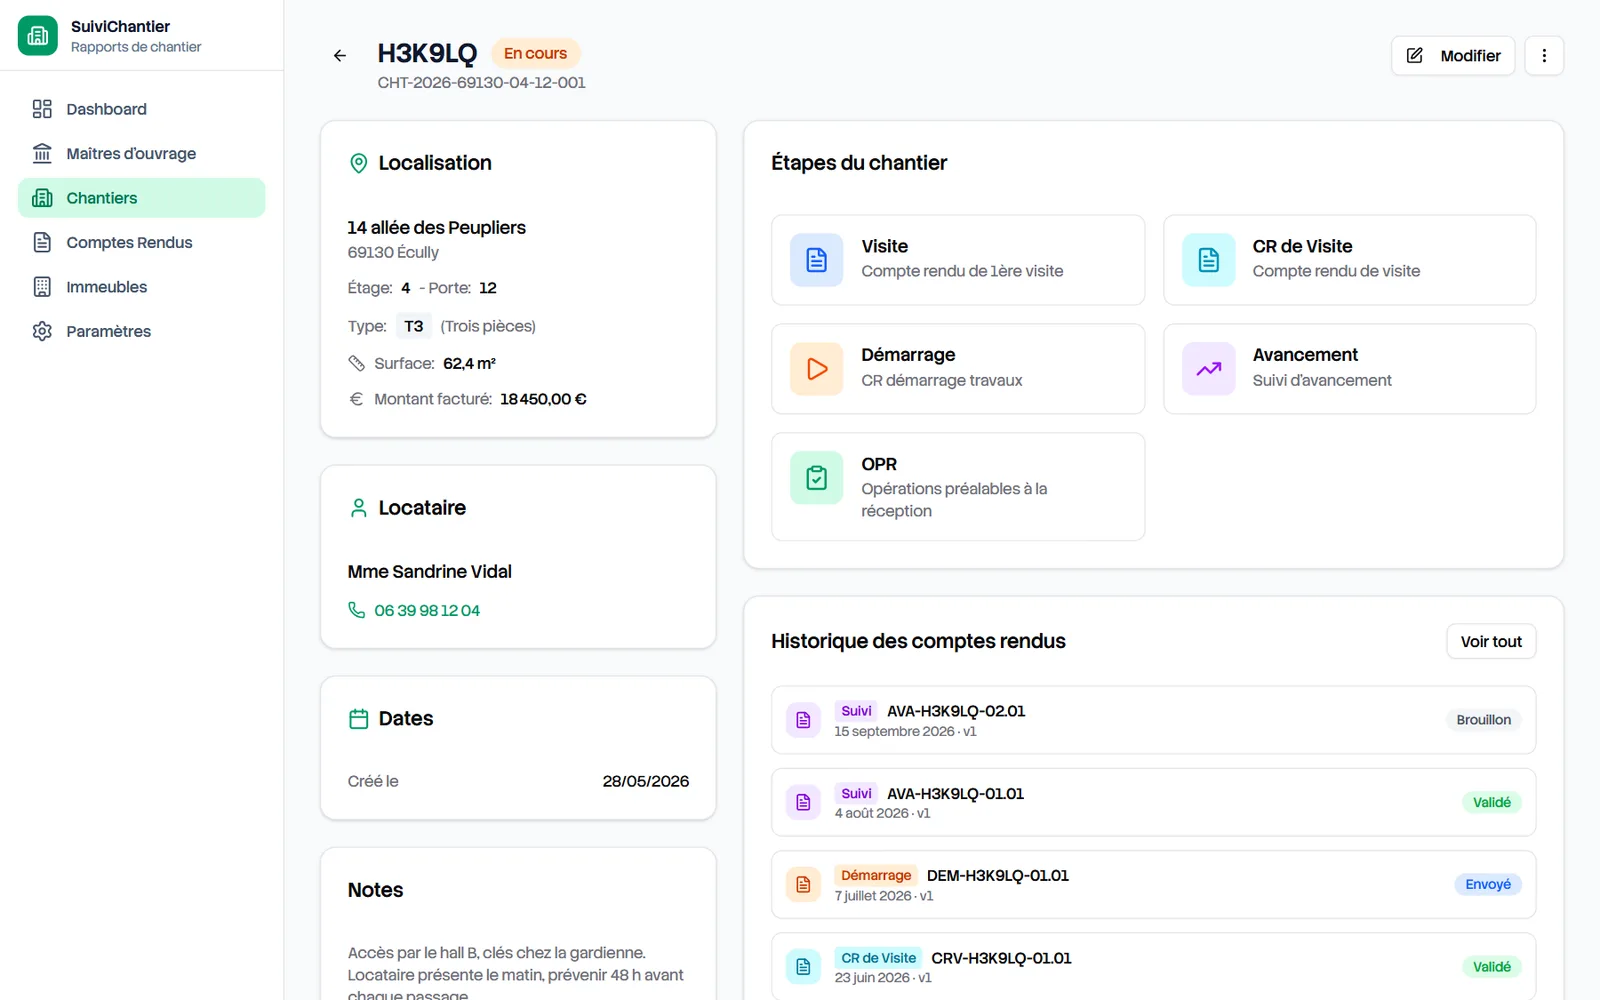The width and height of the screenshot is (1600, 1000).
Task: Click the En cours status badge
Action: (535, 54)
